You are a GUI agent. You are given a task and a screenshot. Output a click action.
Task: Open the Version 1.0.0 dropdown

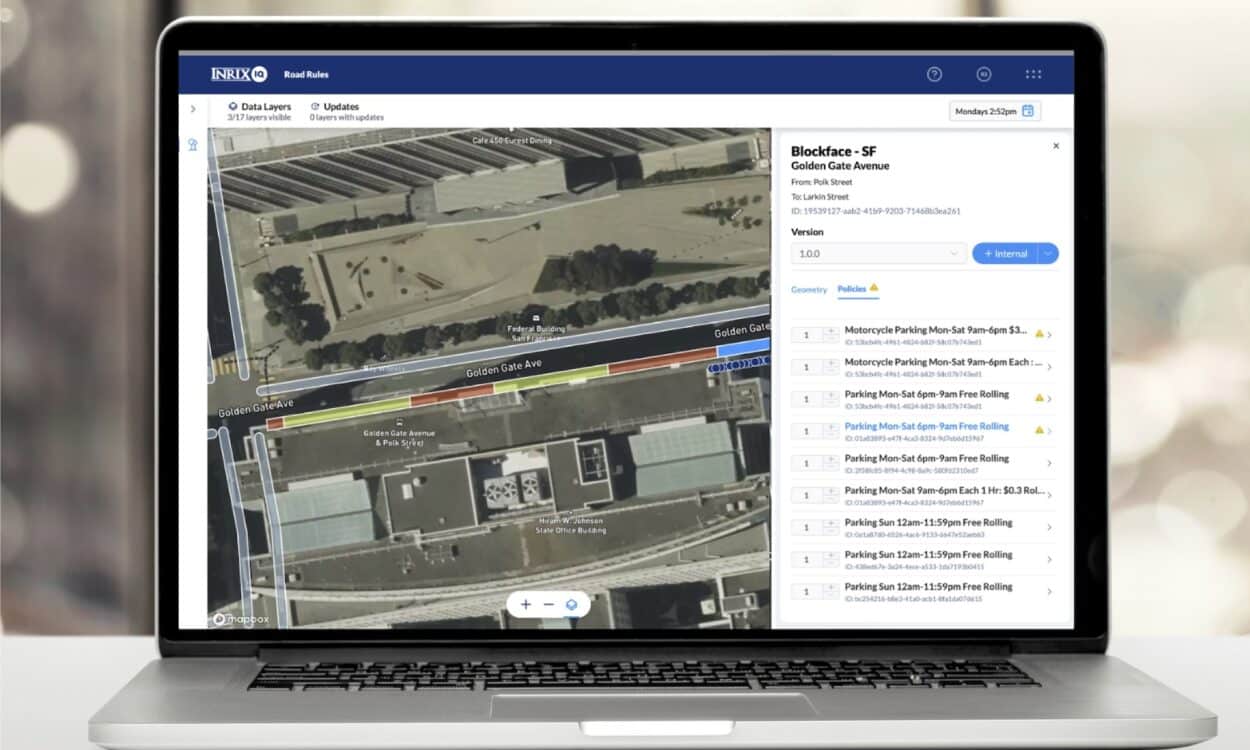[879, 254]
